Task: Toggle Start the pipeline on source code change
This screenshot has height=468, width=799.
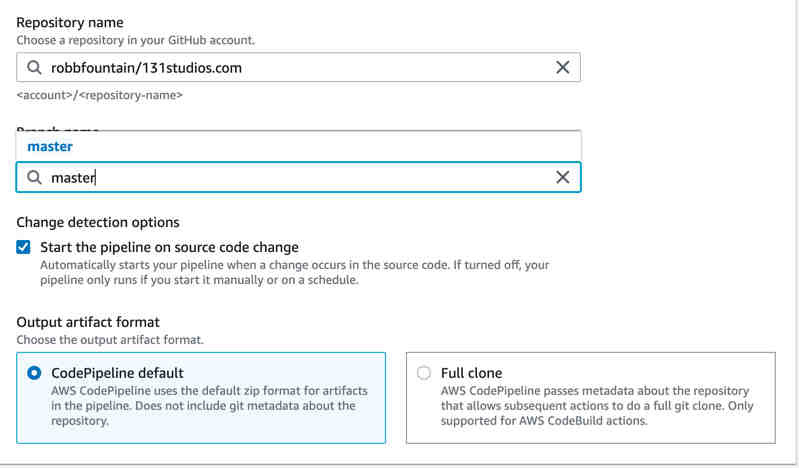Action: (24, 247)
